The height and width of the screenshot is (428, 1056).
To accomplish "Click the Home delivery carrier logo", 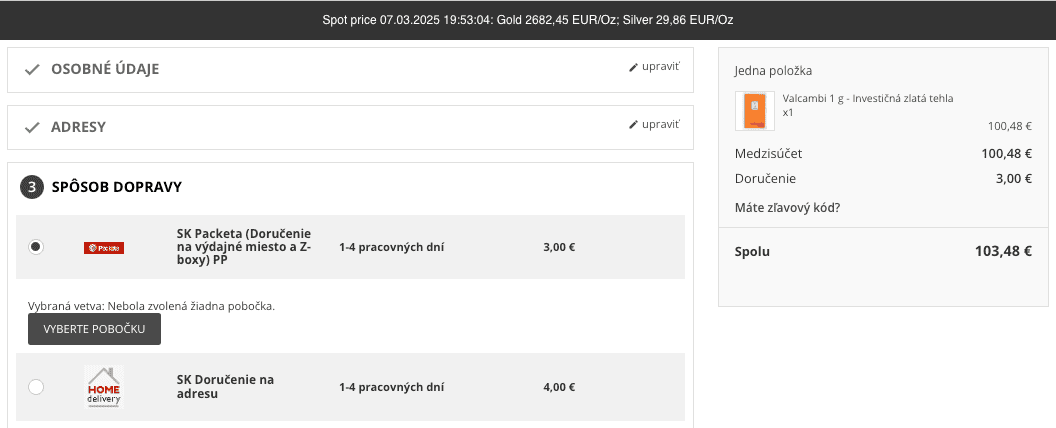I will point(104,387).
